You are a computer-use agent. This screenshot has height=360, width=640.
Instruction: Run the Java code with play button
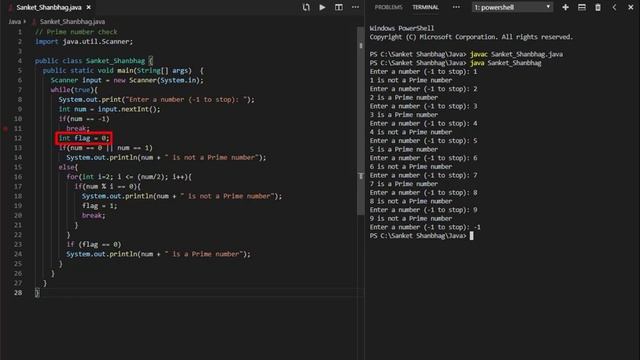point(322,7)
